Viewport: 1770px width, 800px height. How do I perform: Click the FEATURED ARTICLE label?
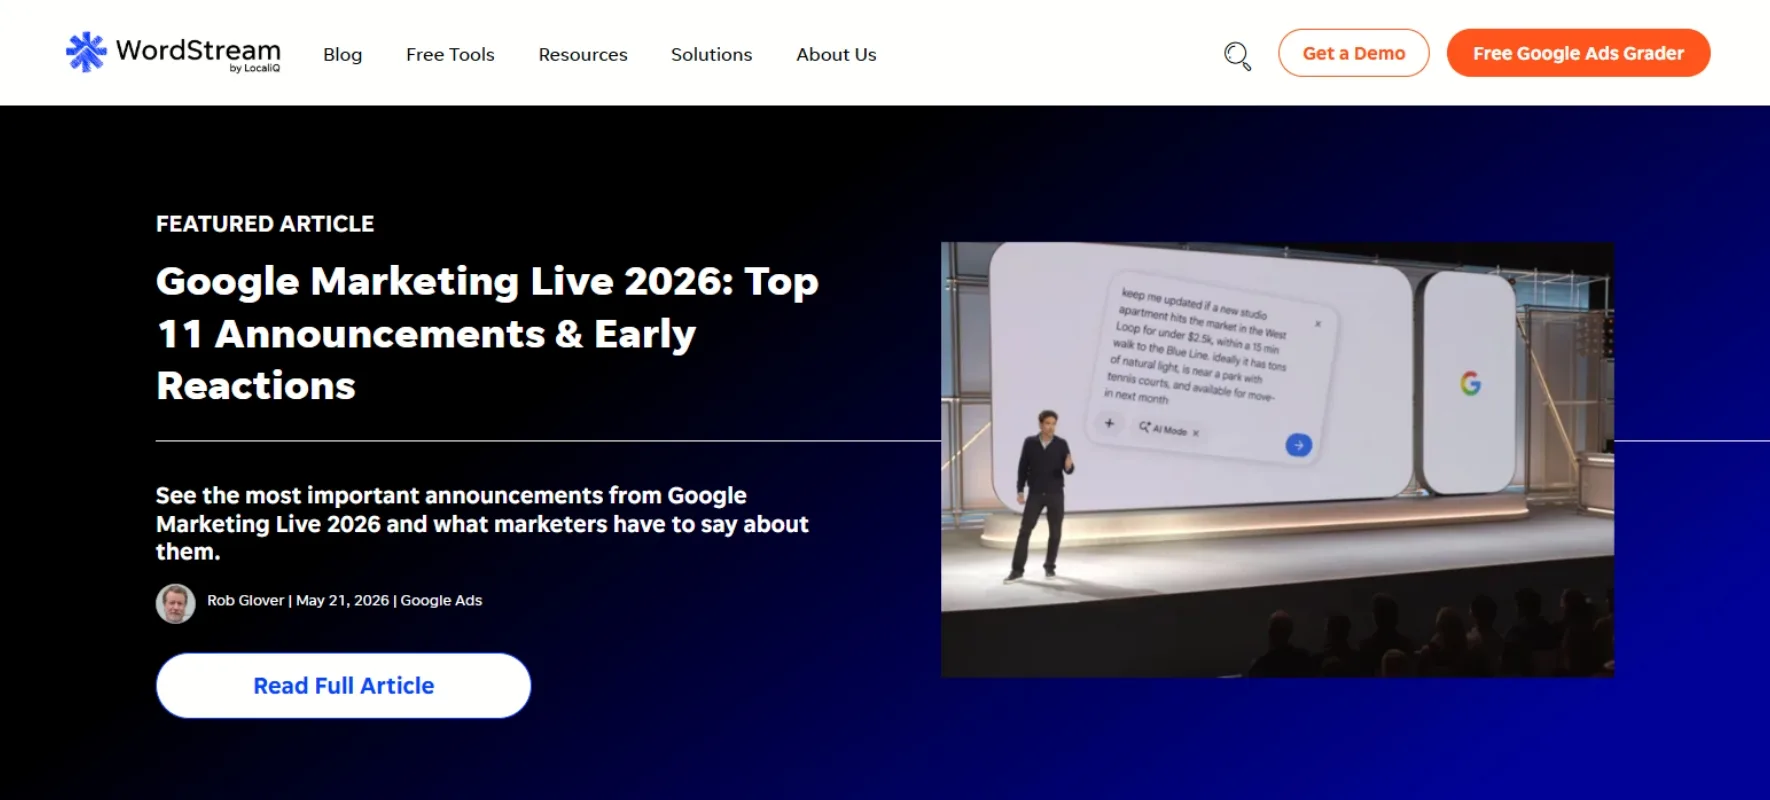tap(265, 224)
